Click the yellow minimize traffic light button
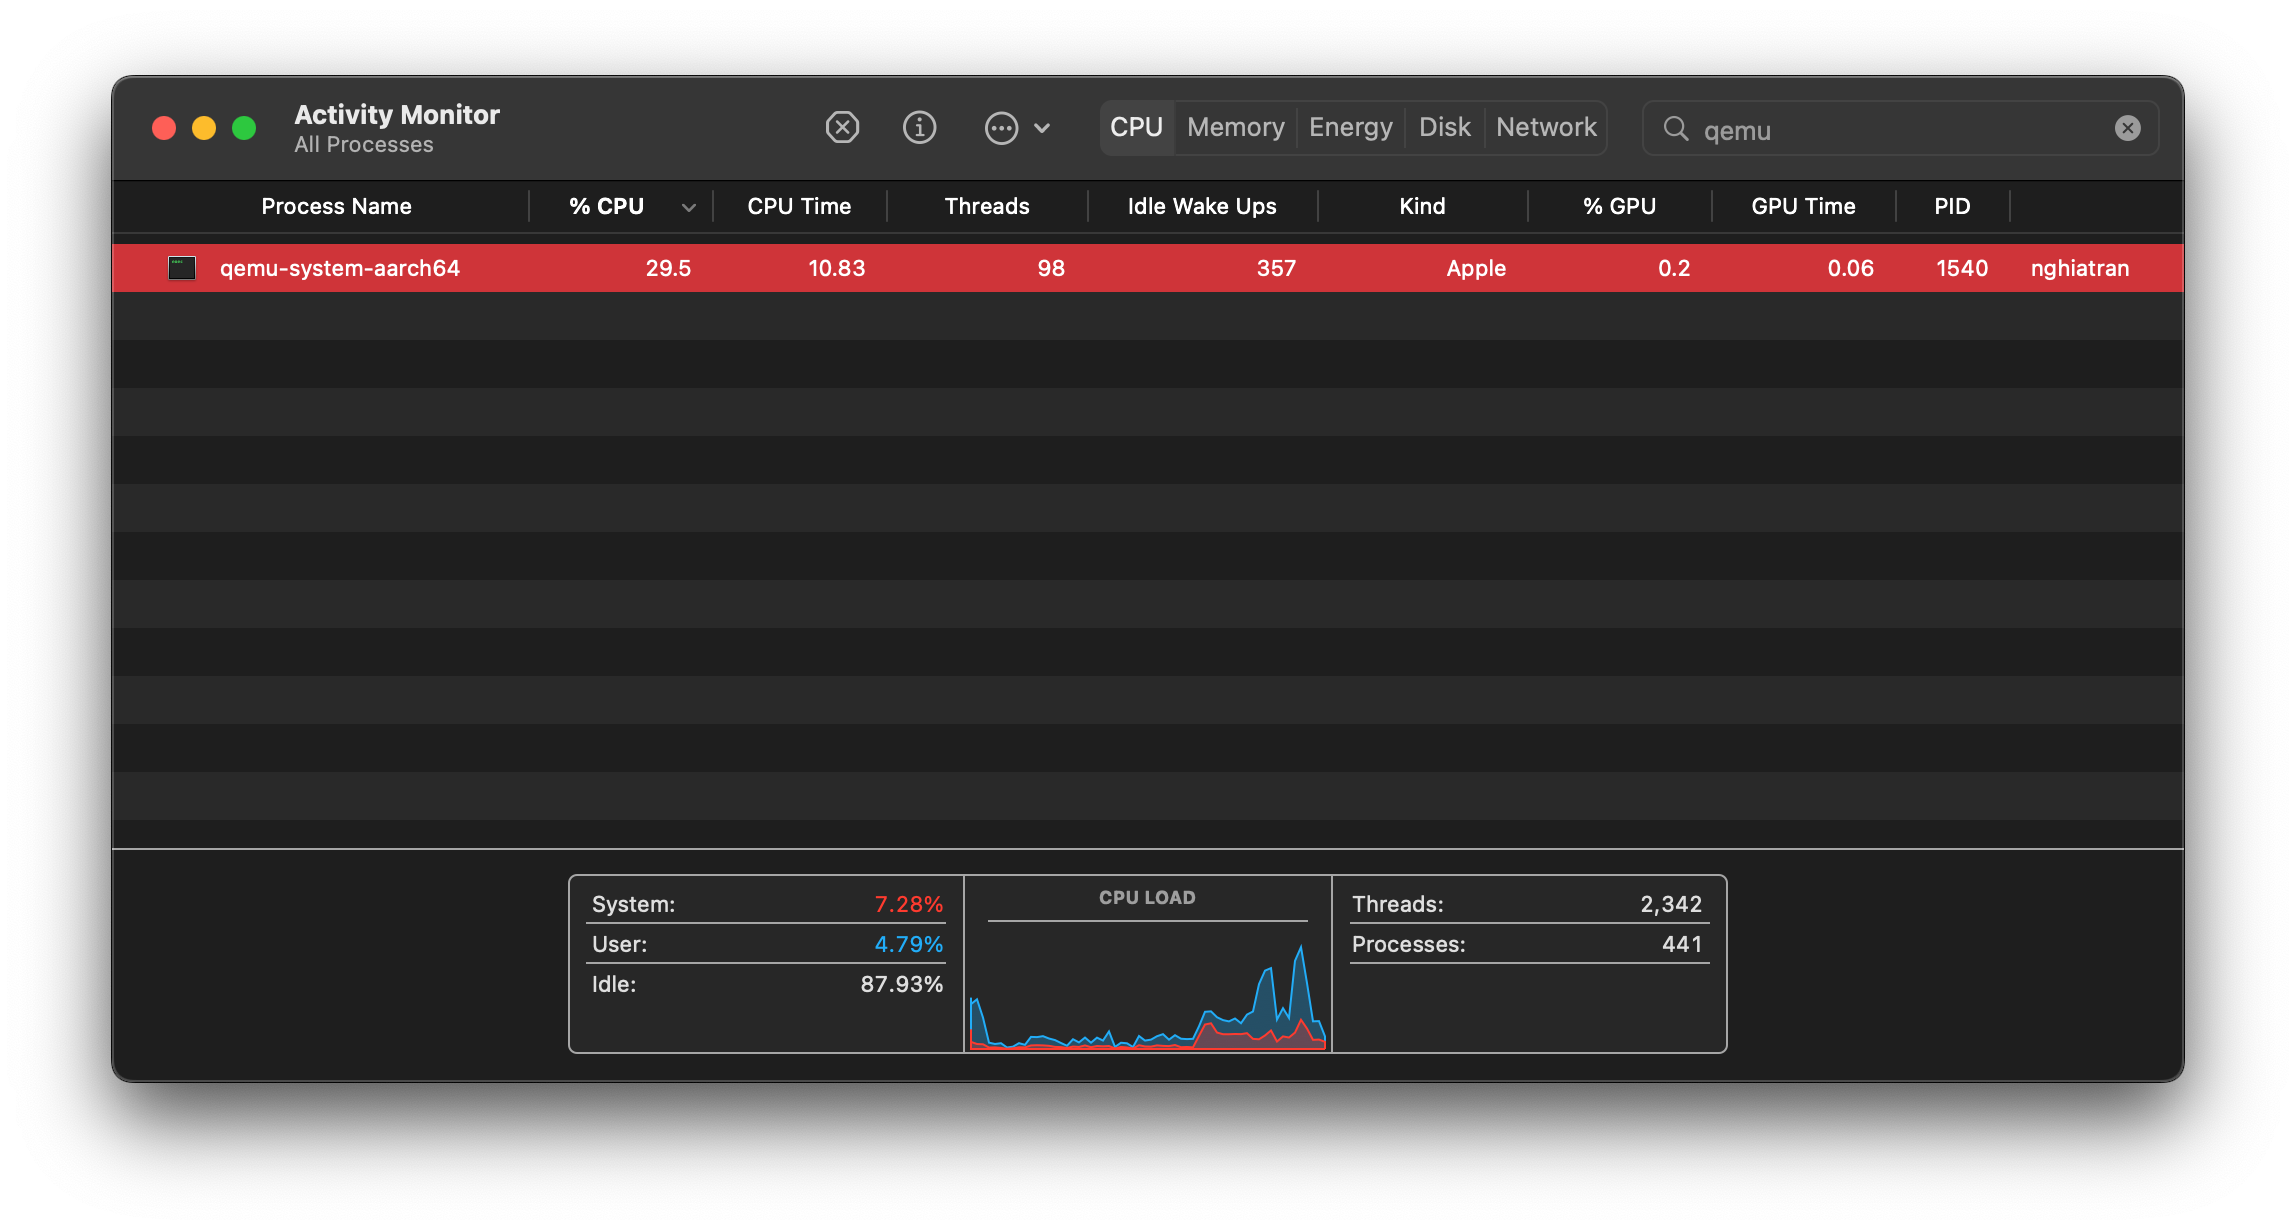This screenshot has height=1230, width=2296. [203, 128]
